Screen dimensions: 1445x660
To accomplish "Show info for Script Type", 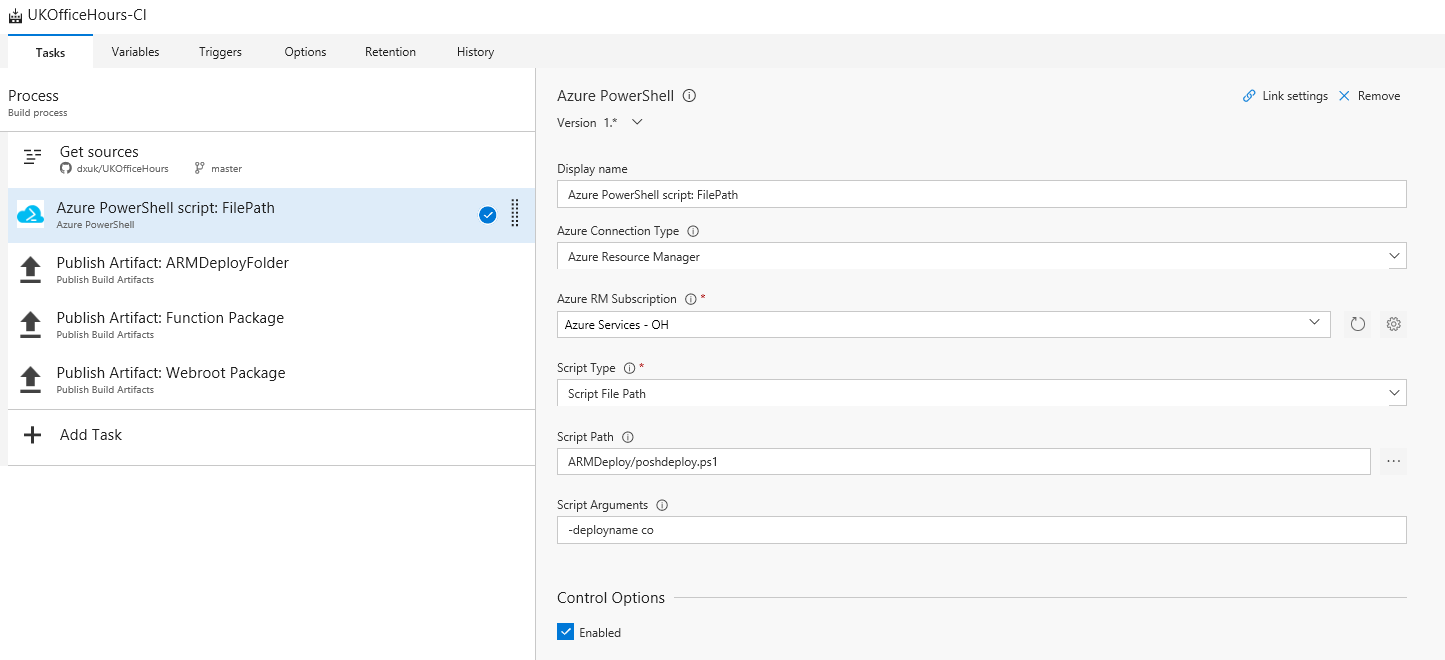I will pyautogui.click(x=629, y=368).
